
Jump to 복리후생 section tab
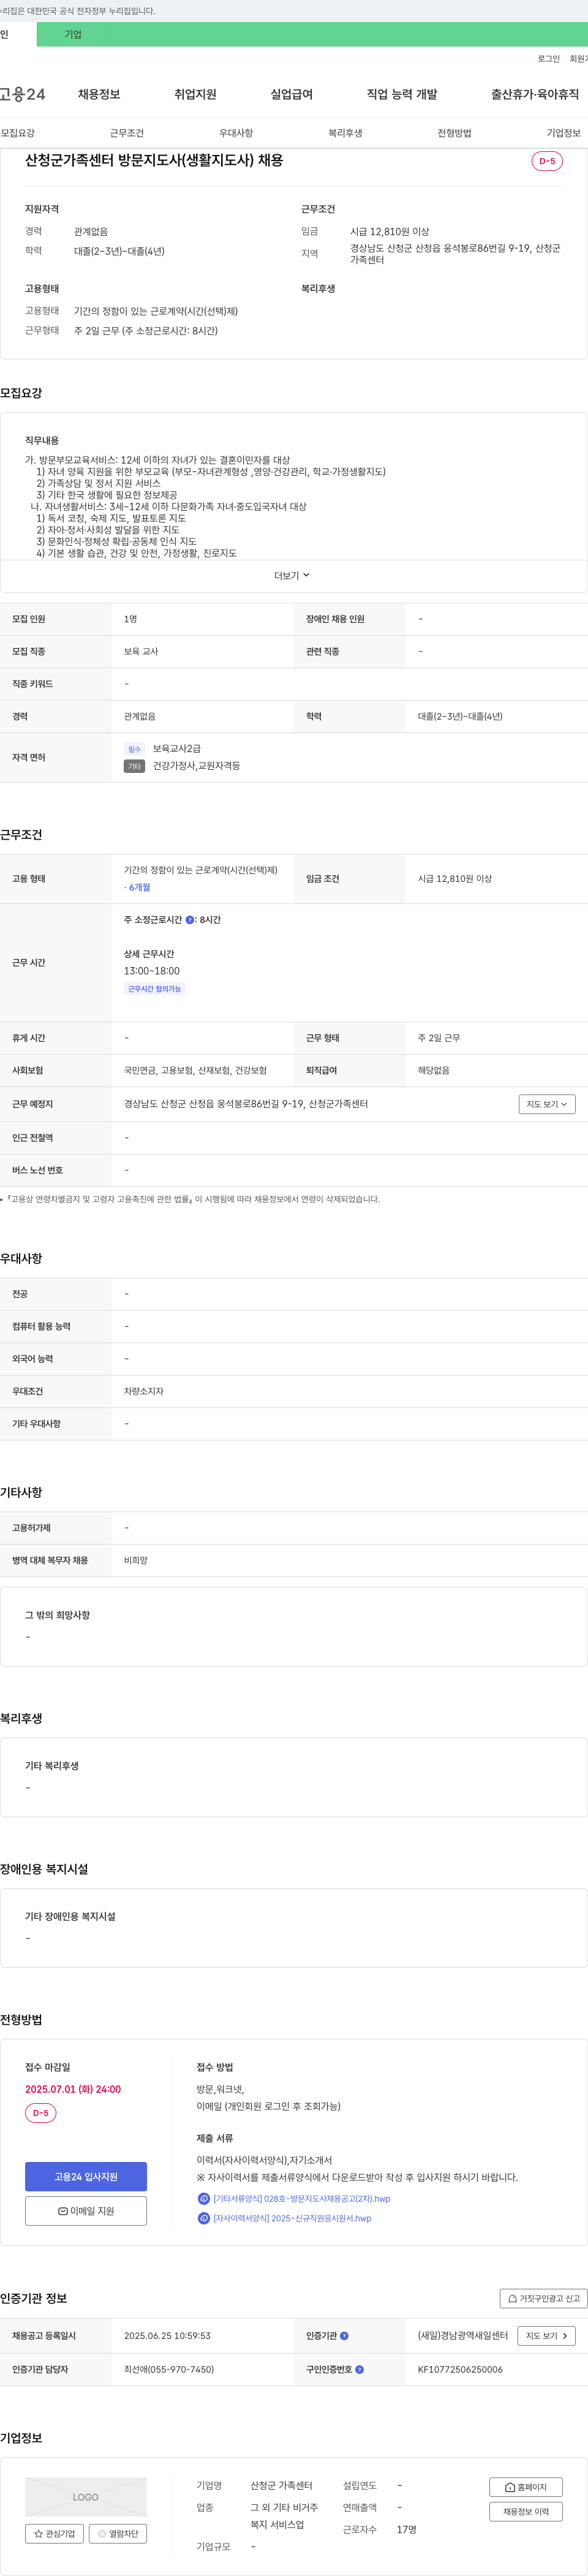pyautogui.click(x=345, y=133)
